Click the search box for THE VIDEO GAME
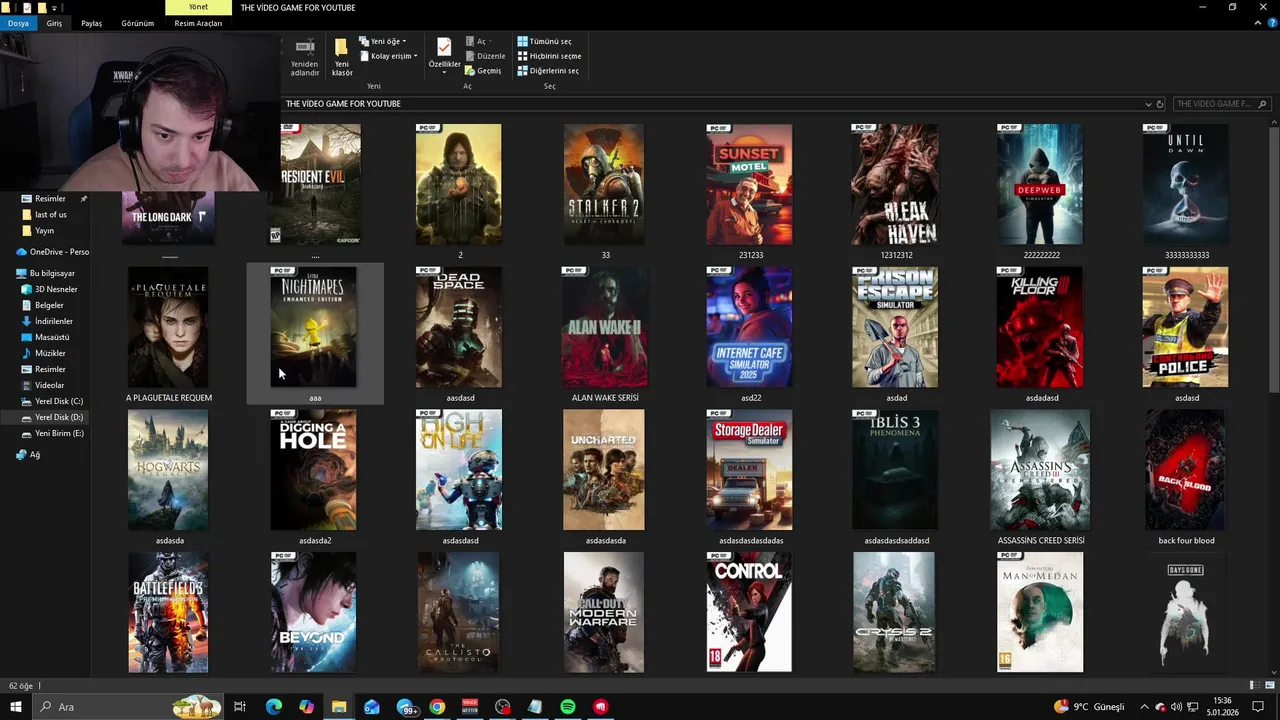The height and width of the screenshot is (720, 1280). pos(1220,104)
